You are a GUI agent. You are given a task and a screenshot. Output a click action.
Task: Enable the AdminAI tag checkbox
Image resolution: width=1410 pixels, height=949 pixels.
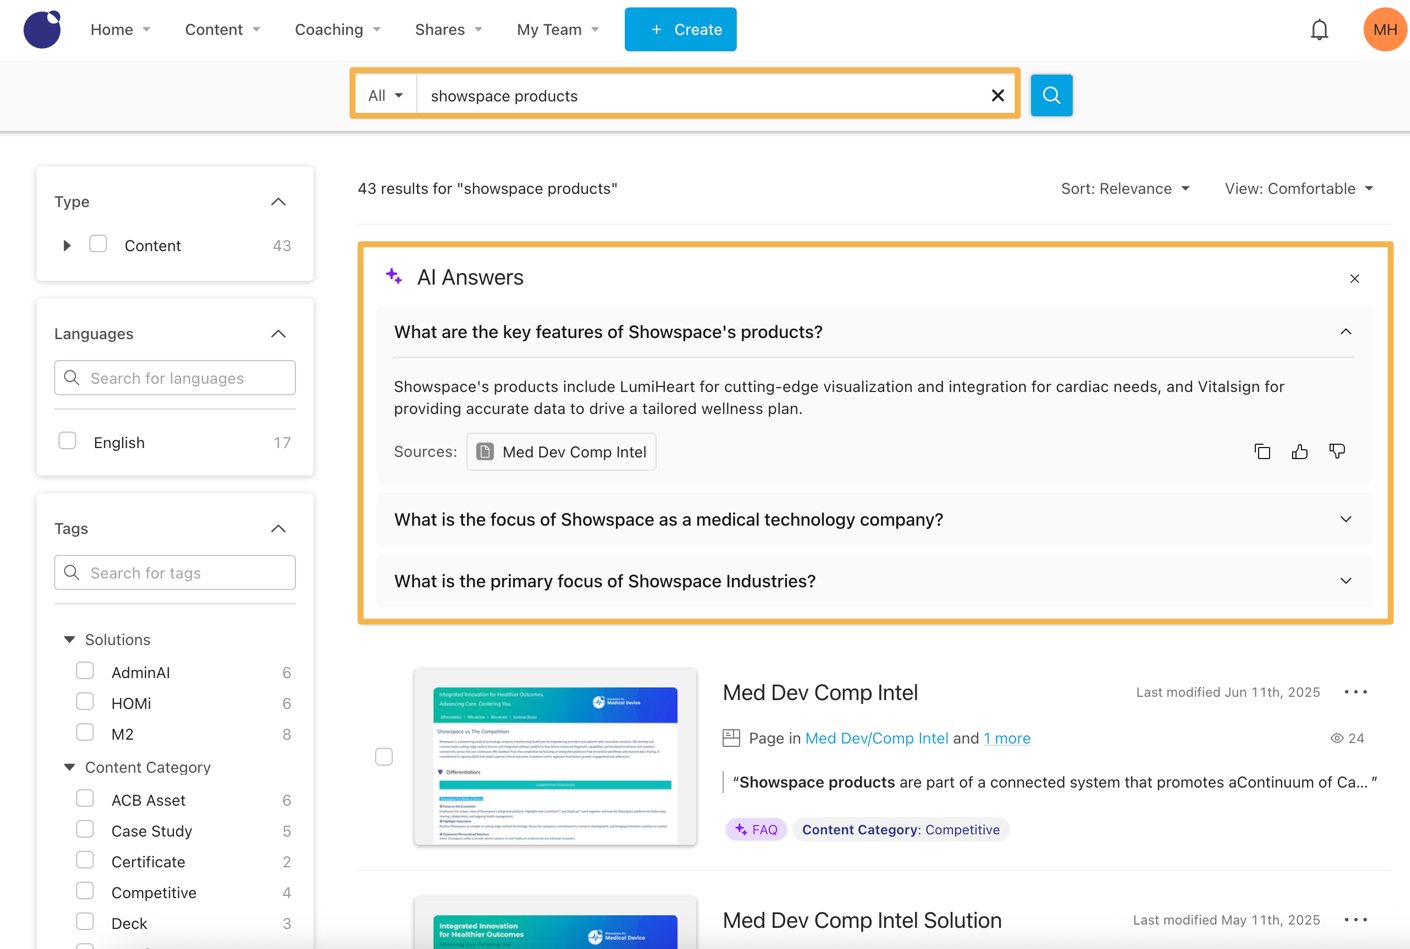tap(85, 672)
